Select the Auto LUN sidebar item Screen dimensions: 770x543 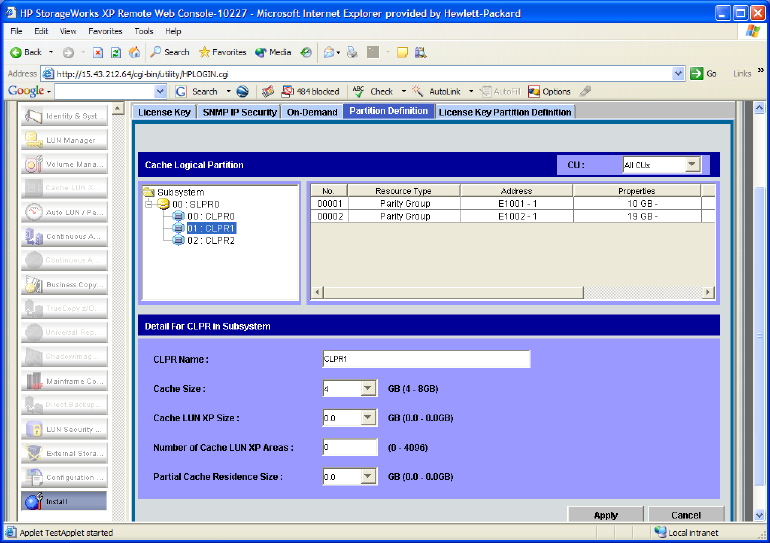pos(63,212)
